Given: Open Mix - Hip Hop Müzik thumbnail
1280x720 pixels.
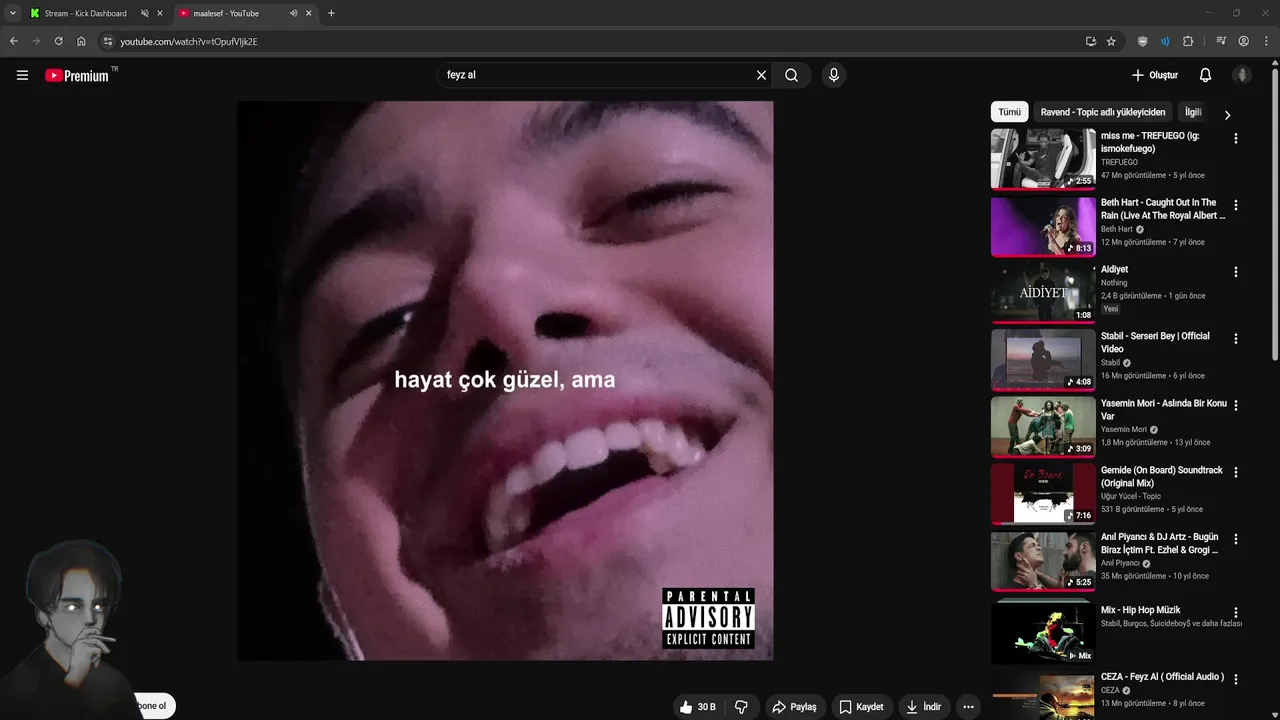Looking at the screenshot, I should 1043,631.
